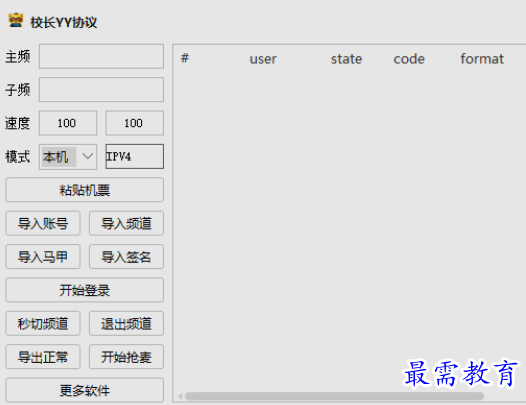Sort by the user column header
This screenshot has height=405, width=526.
click(x=263, y=59)
